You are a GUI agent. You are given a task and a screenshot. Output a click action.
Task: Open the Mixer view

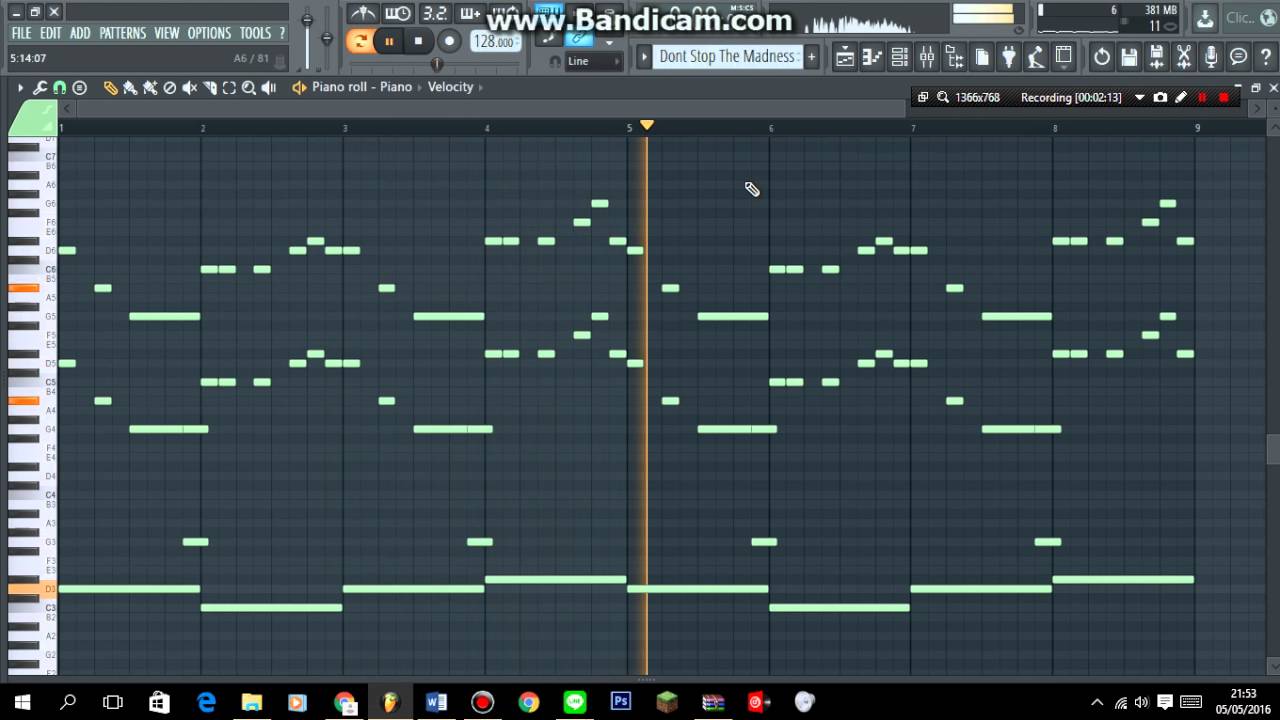(927, 57)
